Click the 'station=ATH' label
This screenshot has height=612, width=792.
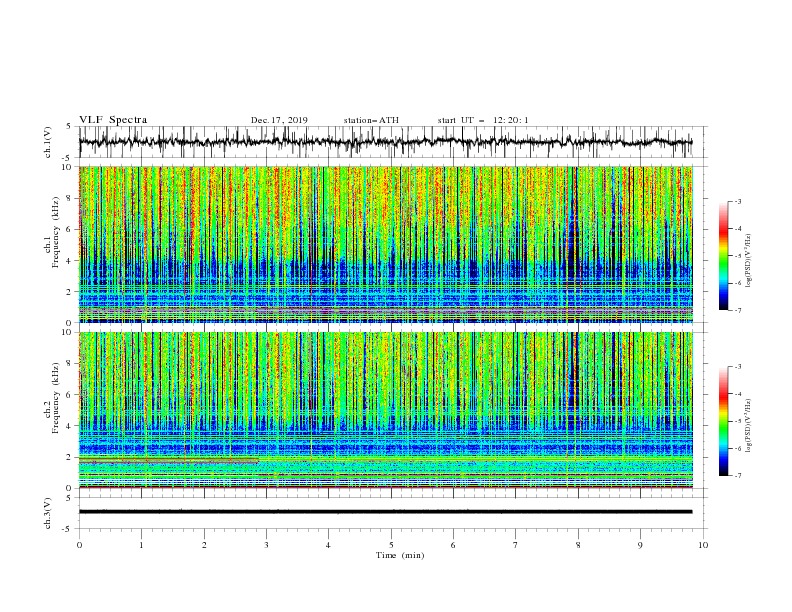371,120
